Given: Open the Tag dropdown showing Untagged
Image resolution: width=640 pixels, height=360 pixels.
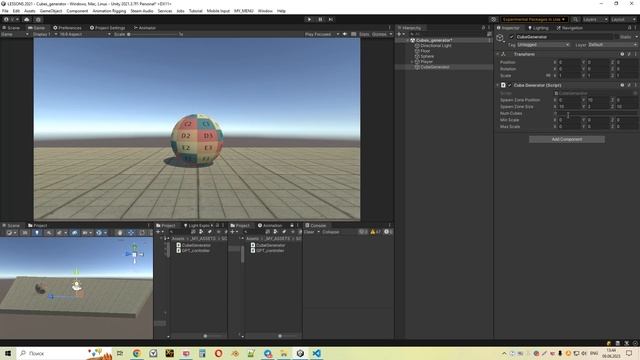Looking at the screenshot, I should [543, 45].
